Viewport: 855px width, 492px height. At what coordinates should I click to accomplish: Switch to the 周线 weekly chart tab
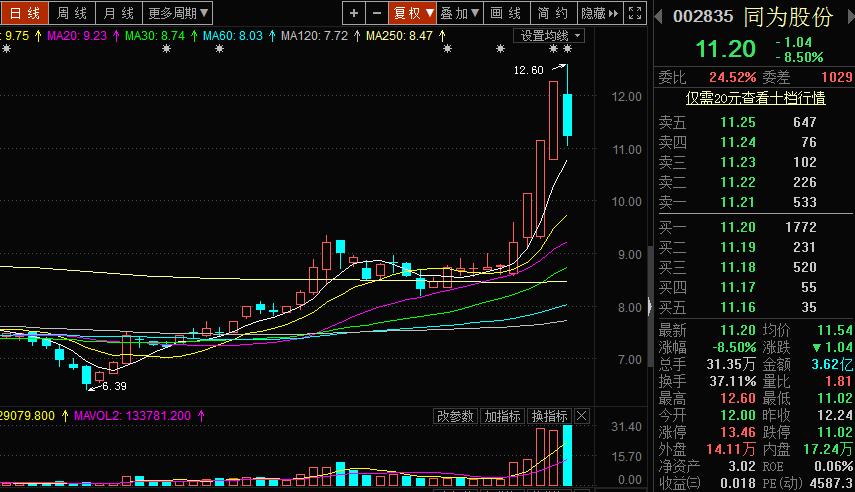71,13
